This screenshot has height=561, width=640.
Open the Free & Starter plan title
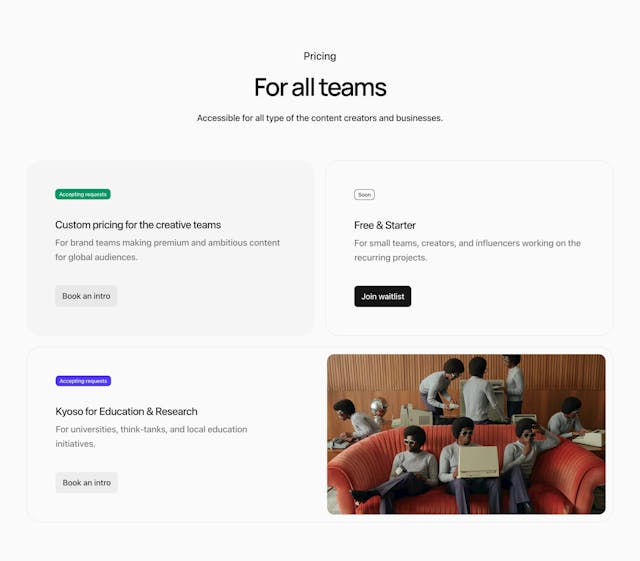coord(385,225)
